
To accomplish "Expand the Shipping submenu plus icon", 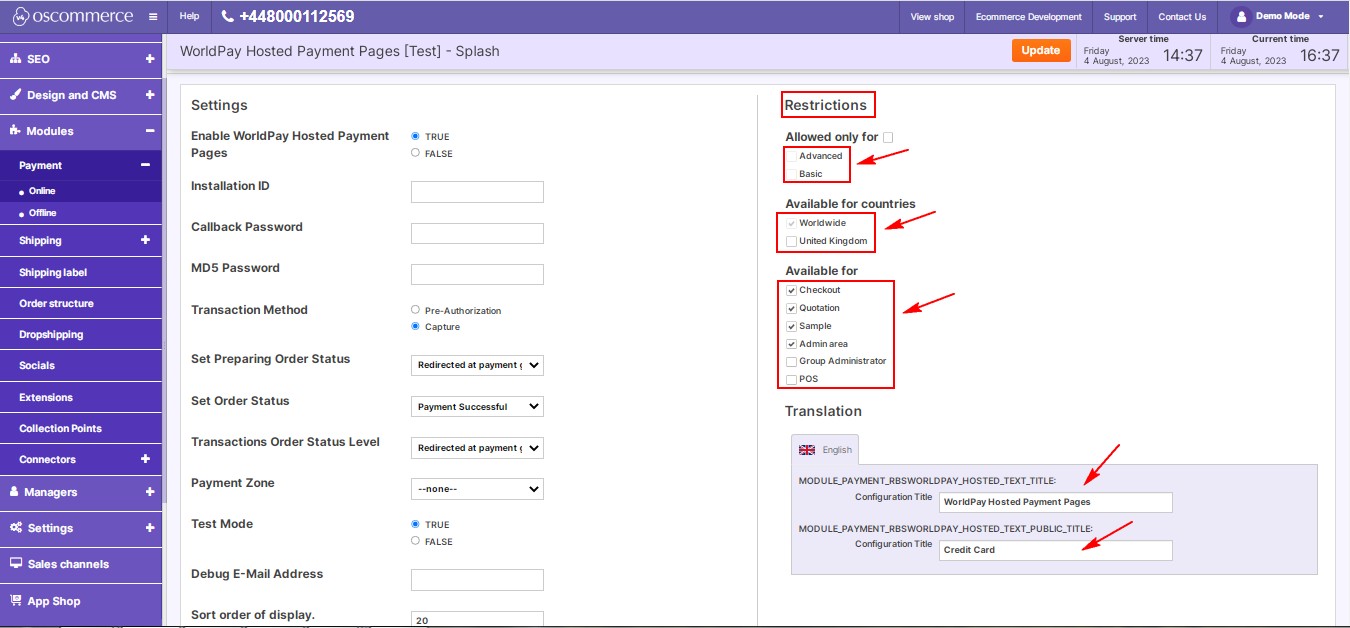I will (x=145, y=240).
